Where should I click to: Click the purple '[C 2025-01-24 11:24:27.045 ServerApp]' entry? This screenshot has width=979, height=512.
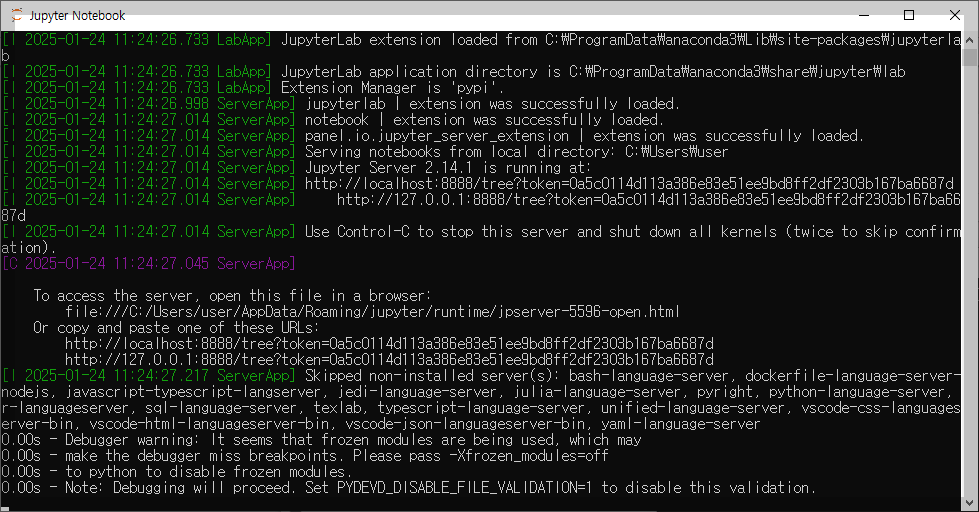(x=149, y=263)
